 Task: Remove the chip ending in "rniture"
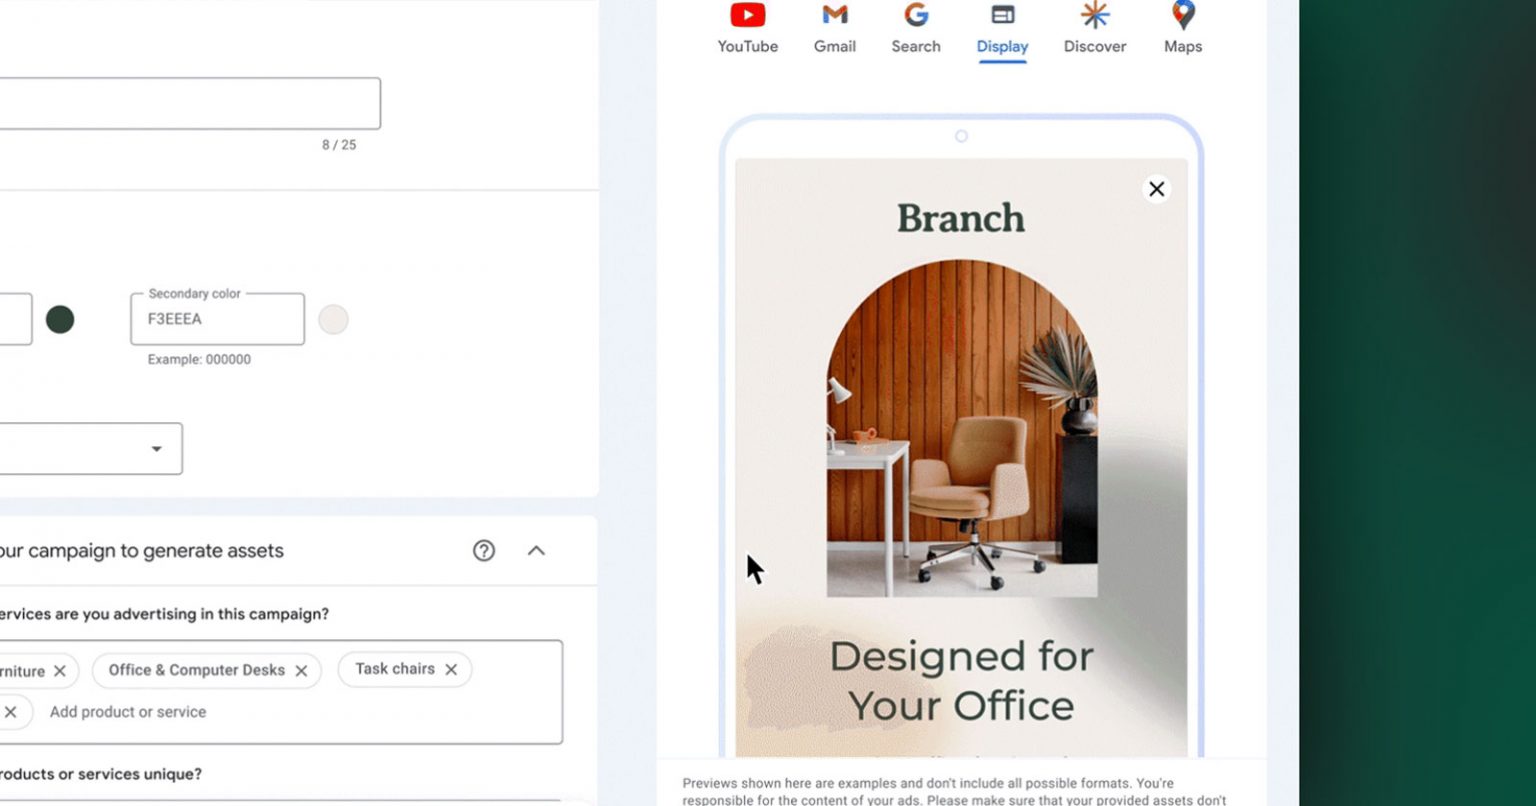tap(60, 671)
